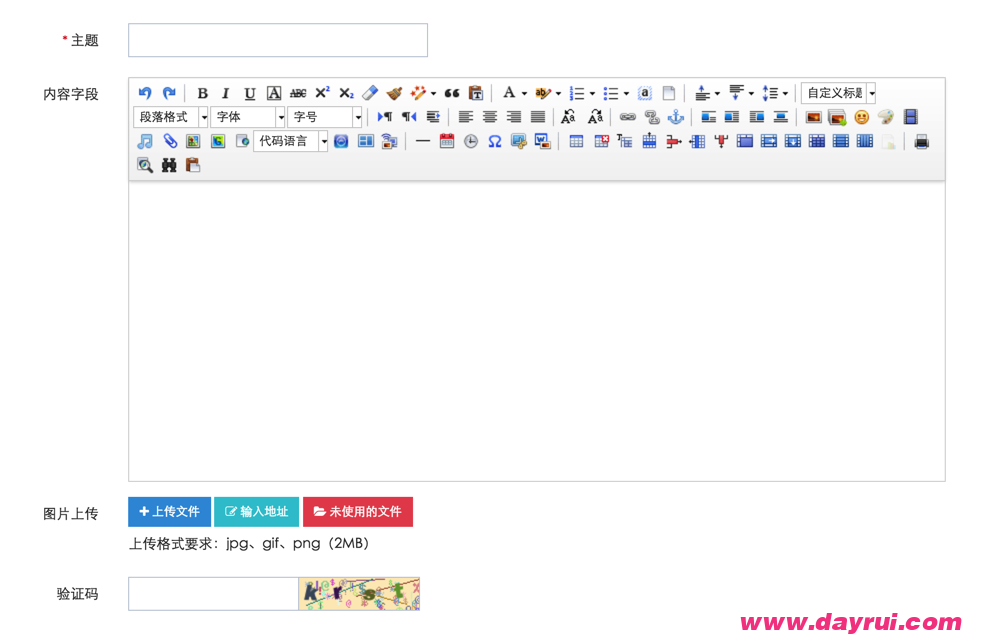Insert a table
981x639 pixels.
tap(576, 141)
